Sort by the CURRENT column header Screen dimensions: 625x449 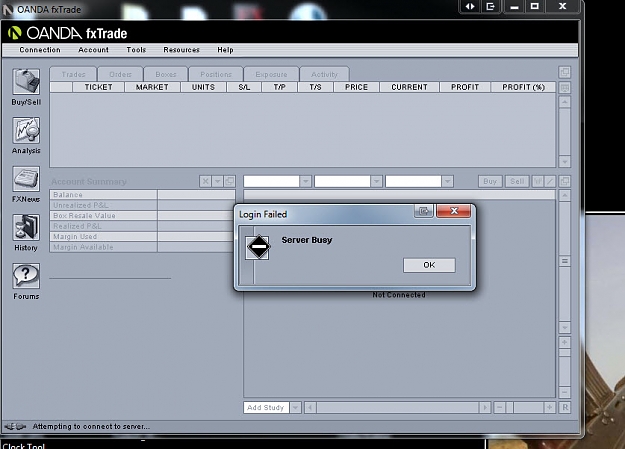click(x=409, y=87)
